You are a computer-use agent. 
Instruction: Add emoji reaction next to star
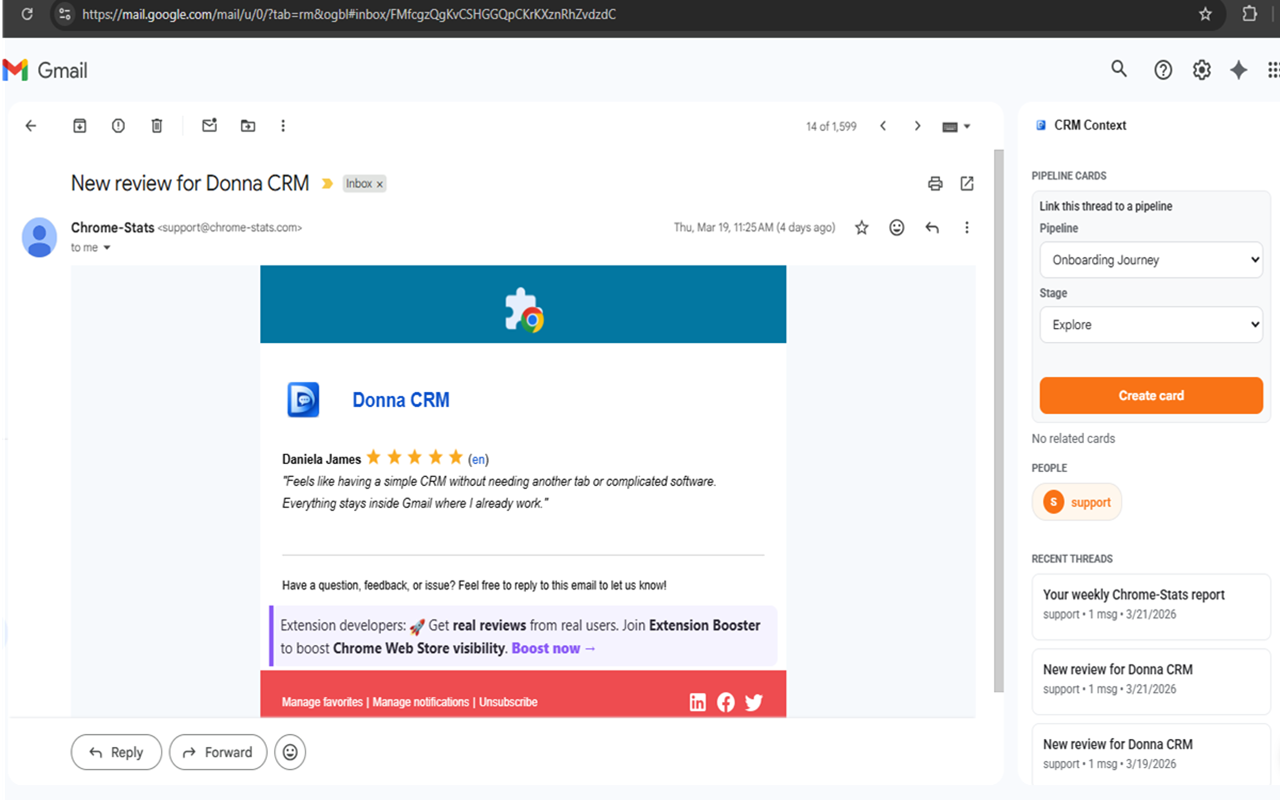pos(897,228)
